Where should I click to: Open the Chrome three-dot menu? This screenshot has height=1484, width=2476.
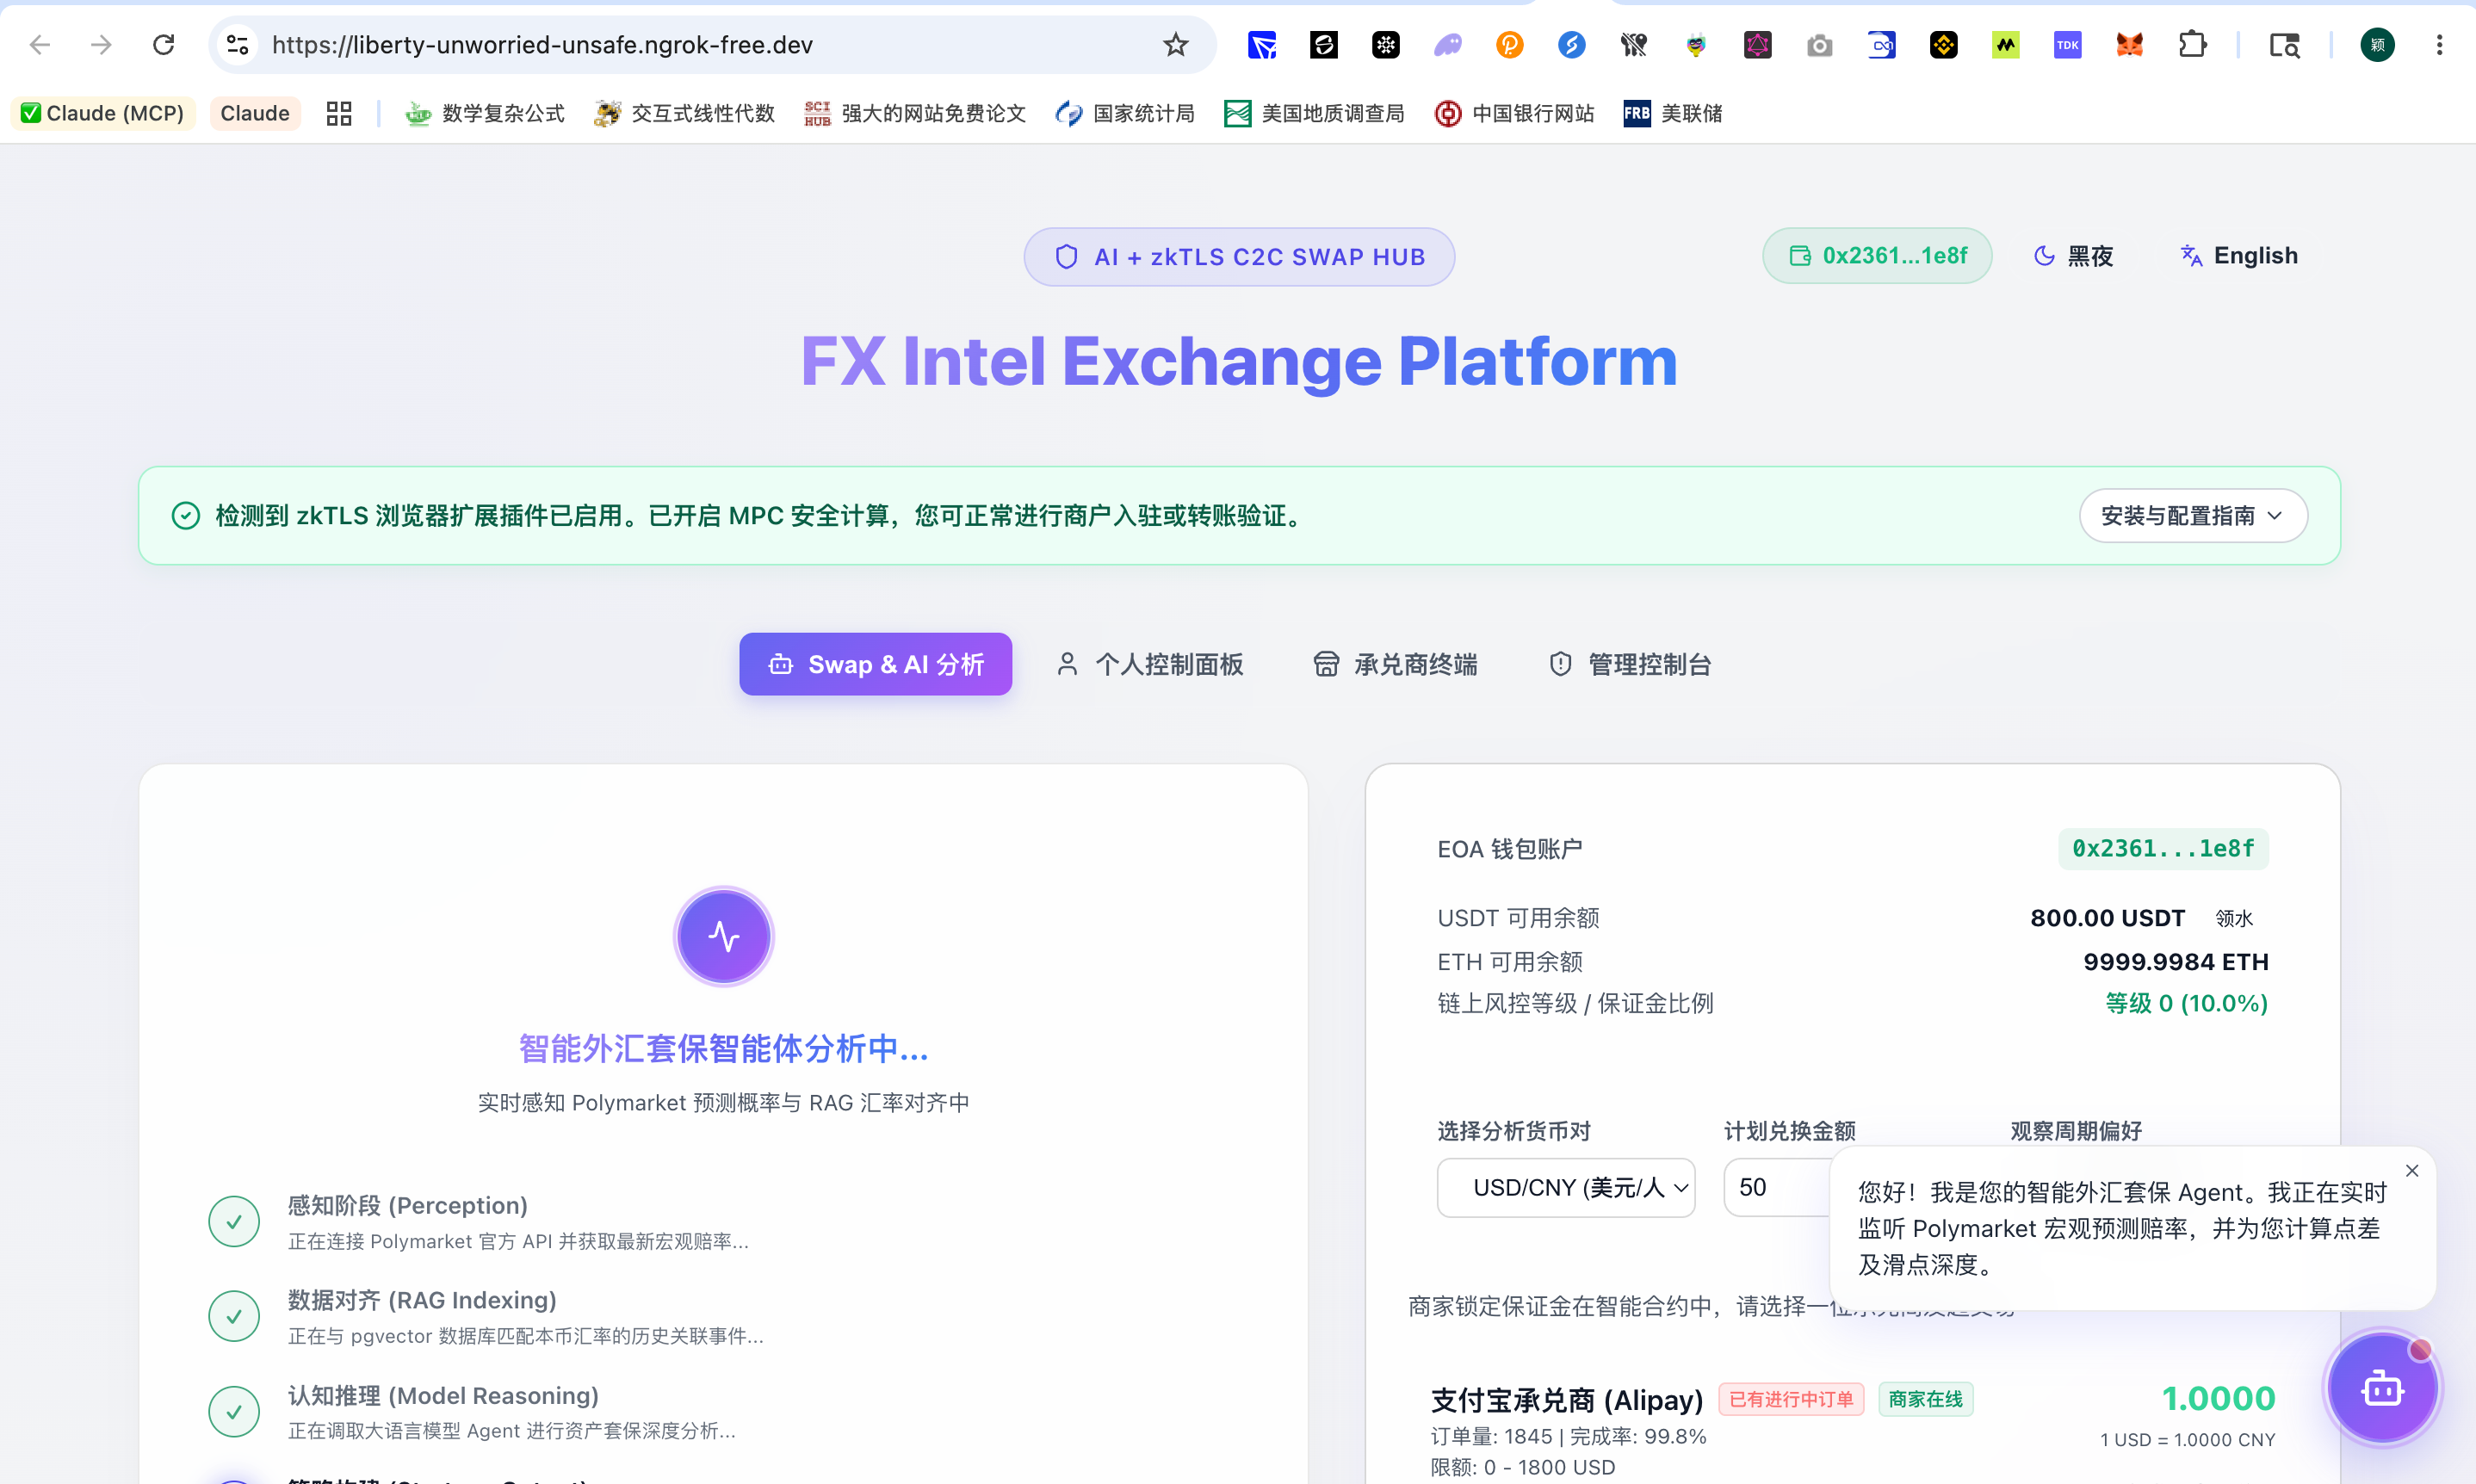2440,45
